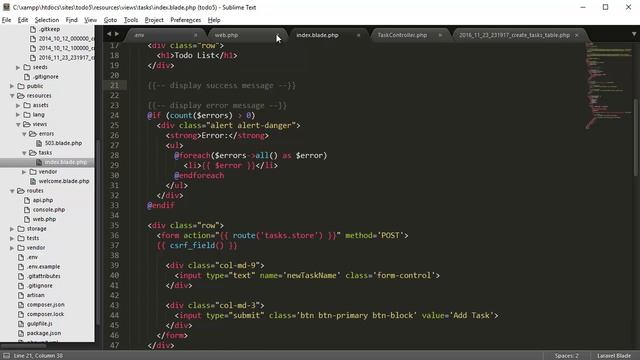The width and height of the screenshot is (640, 360).
Task: Open the Preferences menu
Action: [186, 20]
